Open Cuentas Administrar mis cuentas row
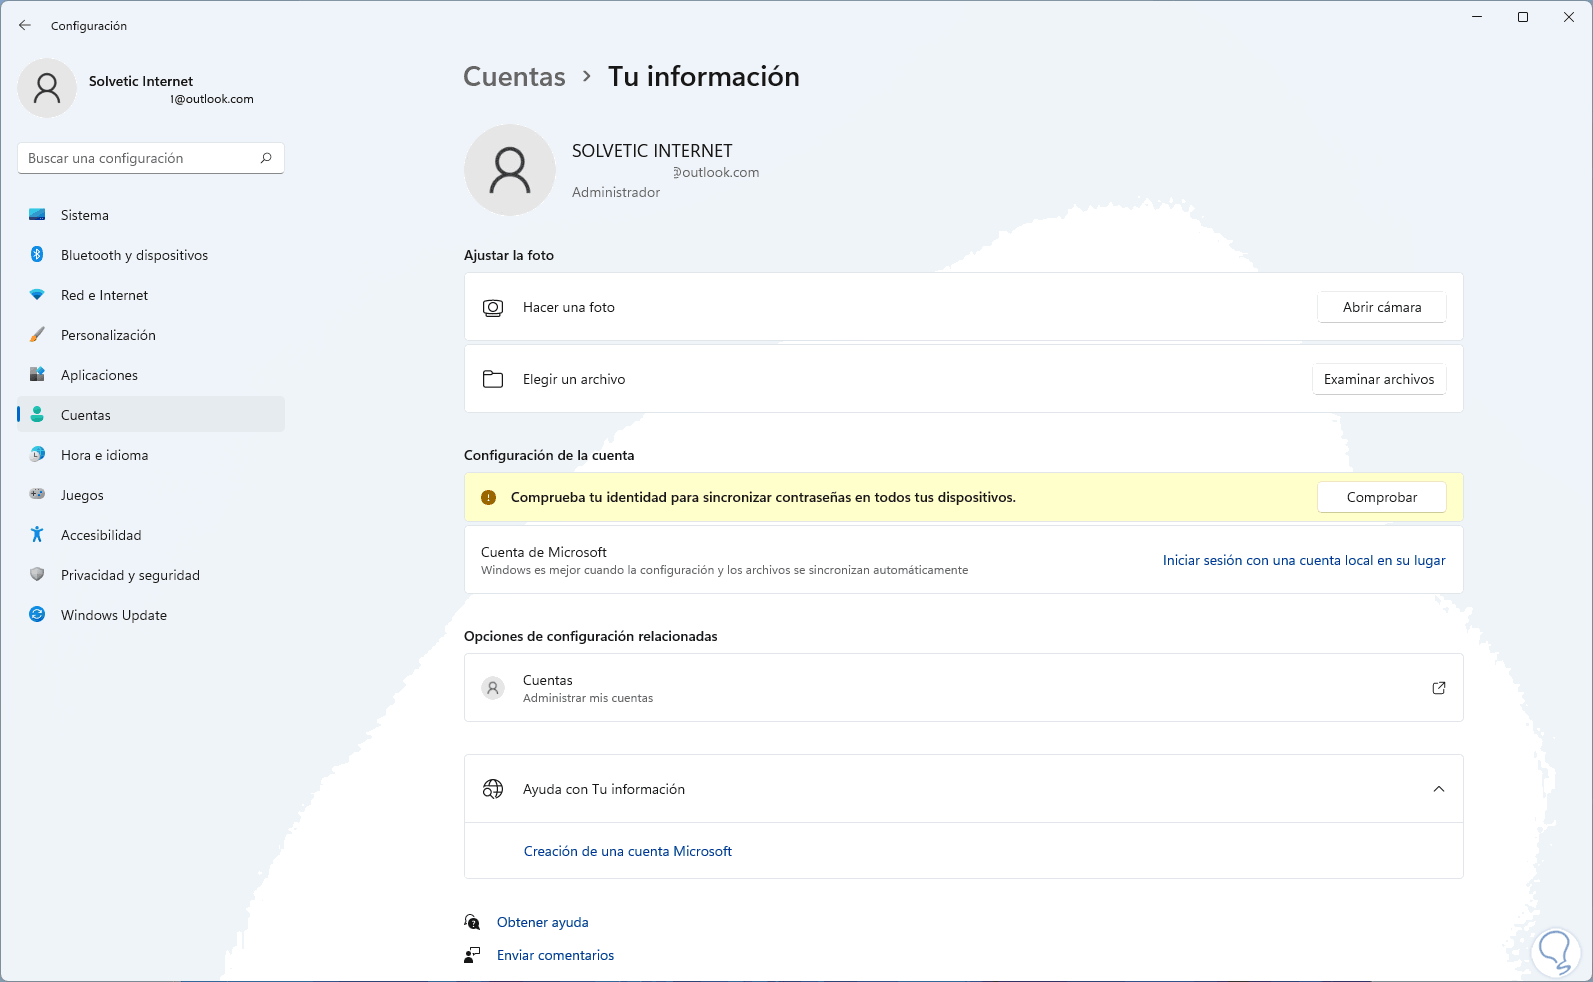The height and width of the screenshot is (982, 1593). pyautogui.click(x=964, y=688)
